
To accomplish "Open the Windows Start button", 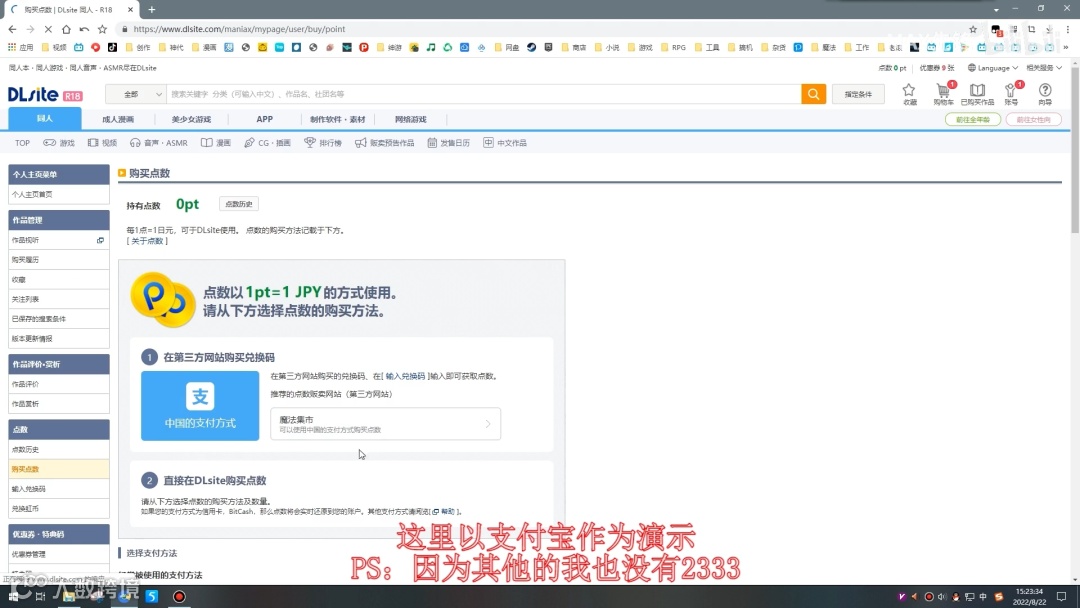I will click(x=13, y=596).
